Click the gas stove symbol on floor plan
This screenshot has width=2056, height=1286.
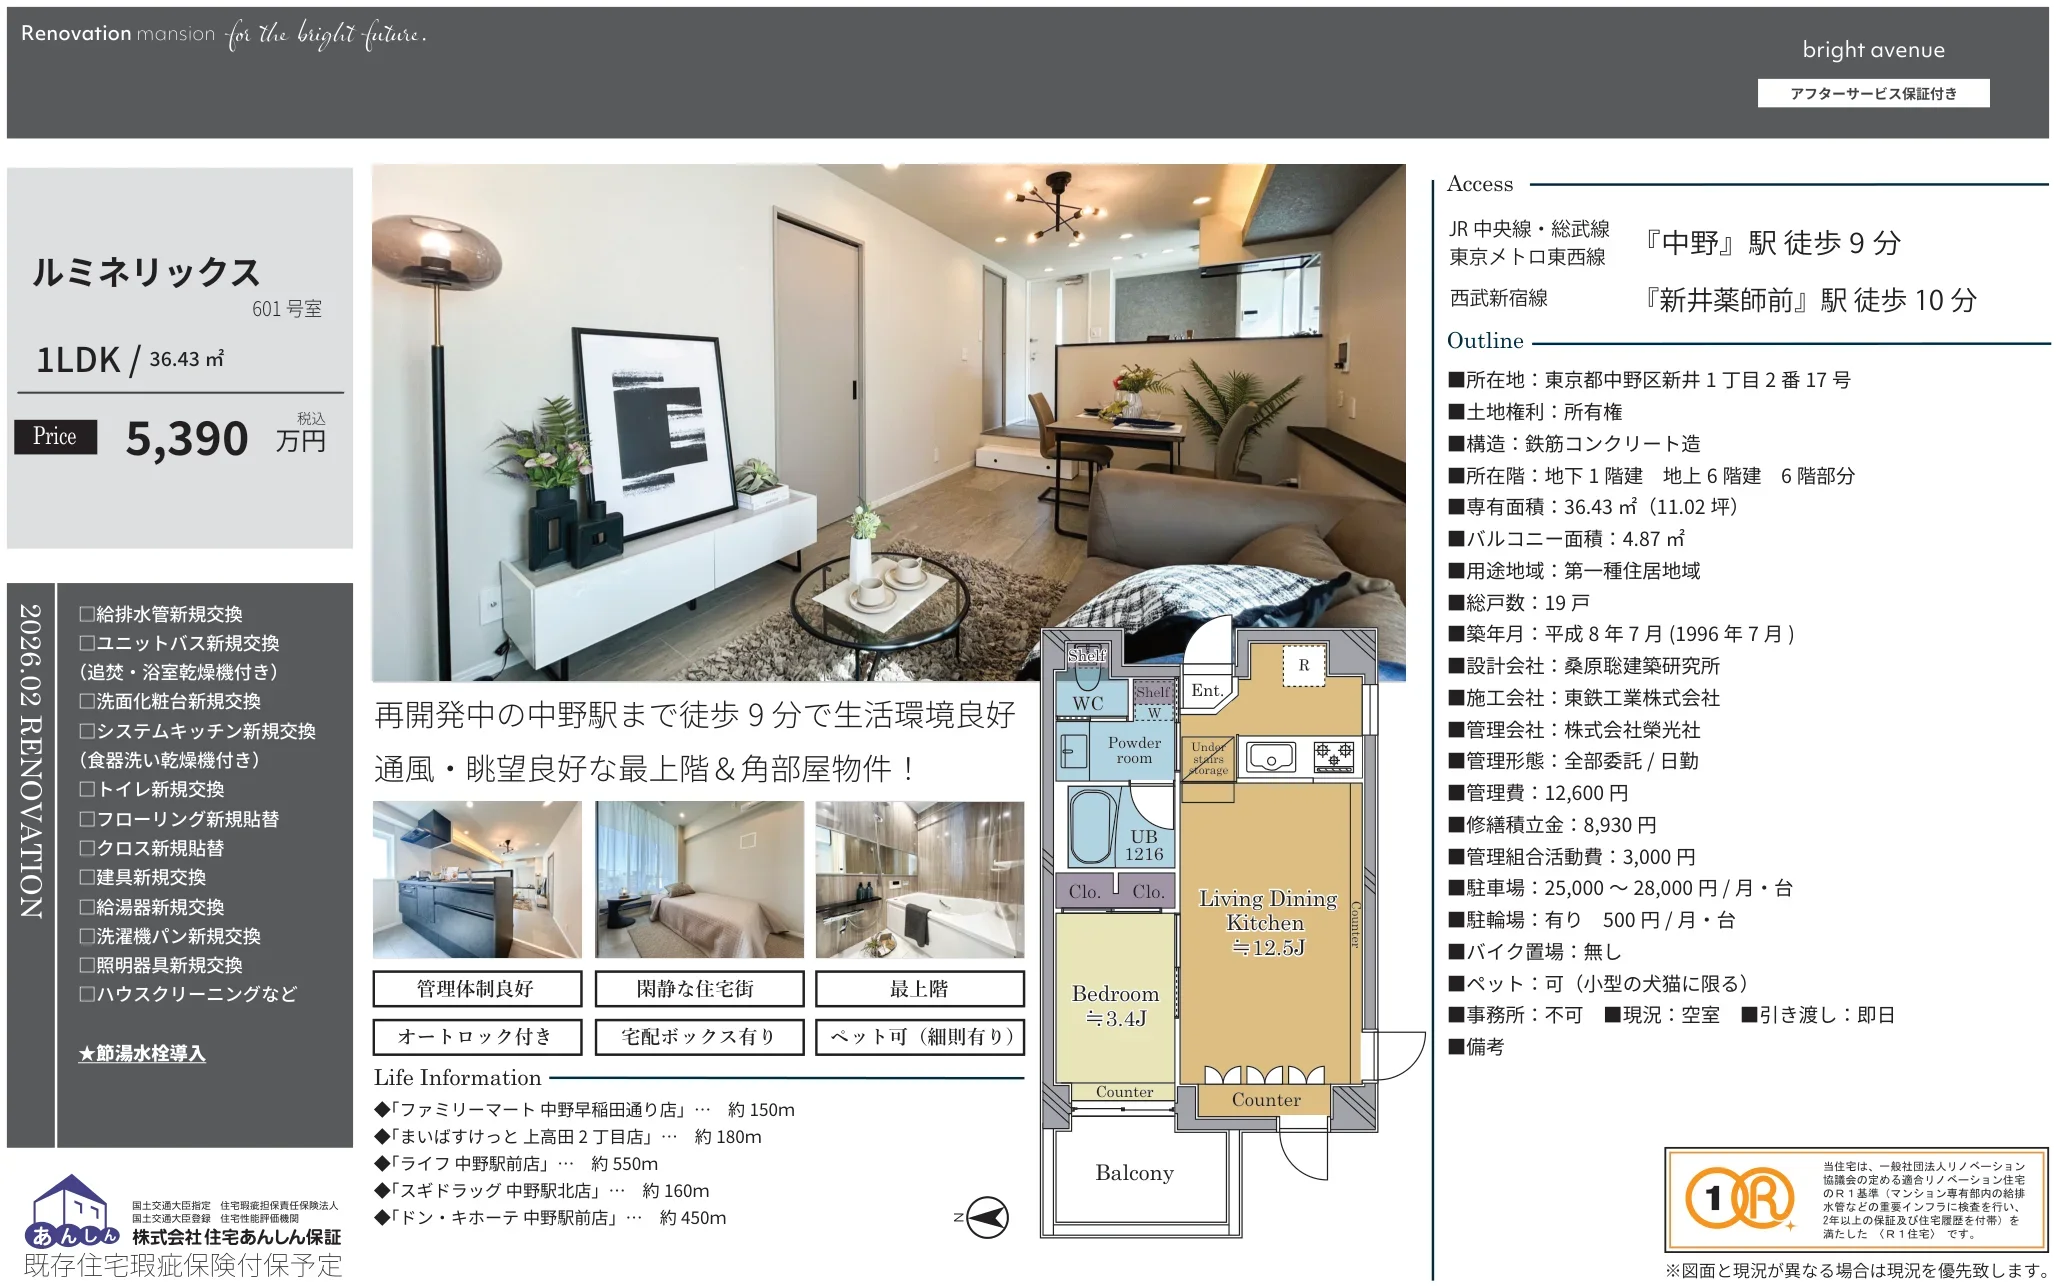1333,755
